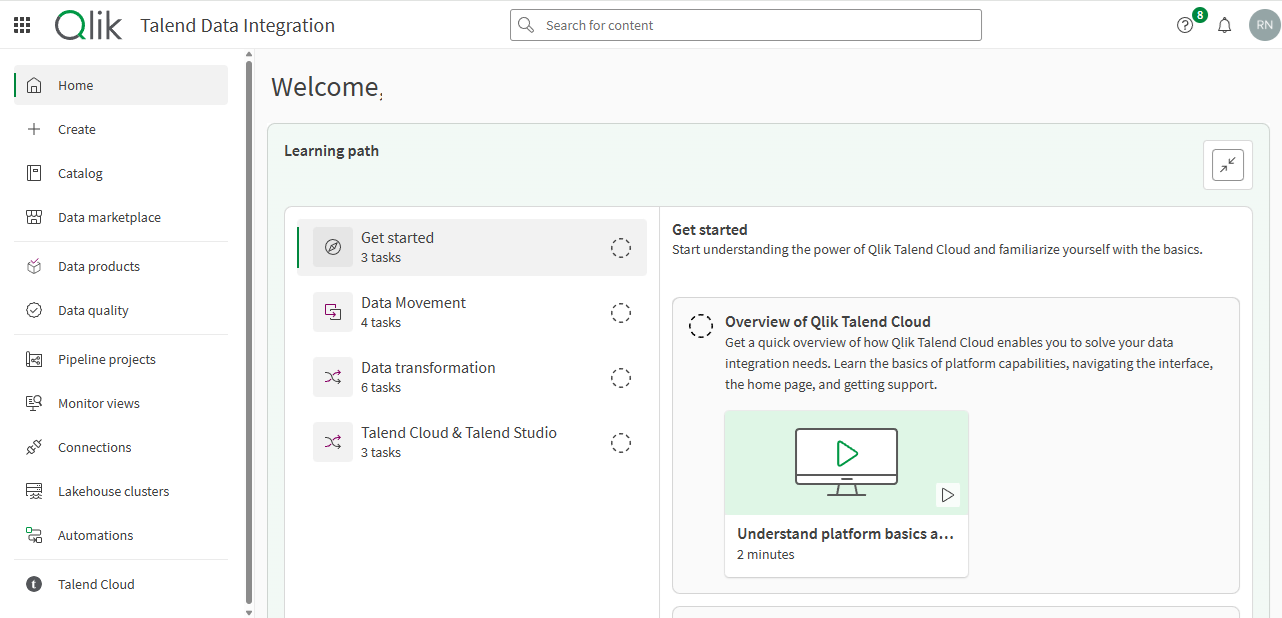
Task: Collapse the Learning path panel
Action: coord(1227,164)
